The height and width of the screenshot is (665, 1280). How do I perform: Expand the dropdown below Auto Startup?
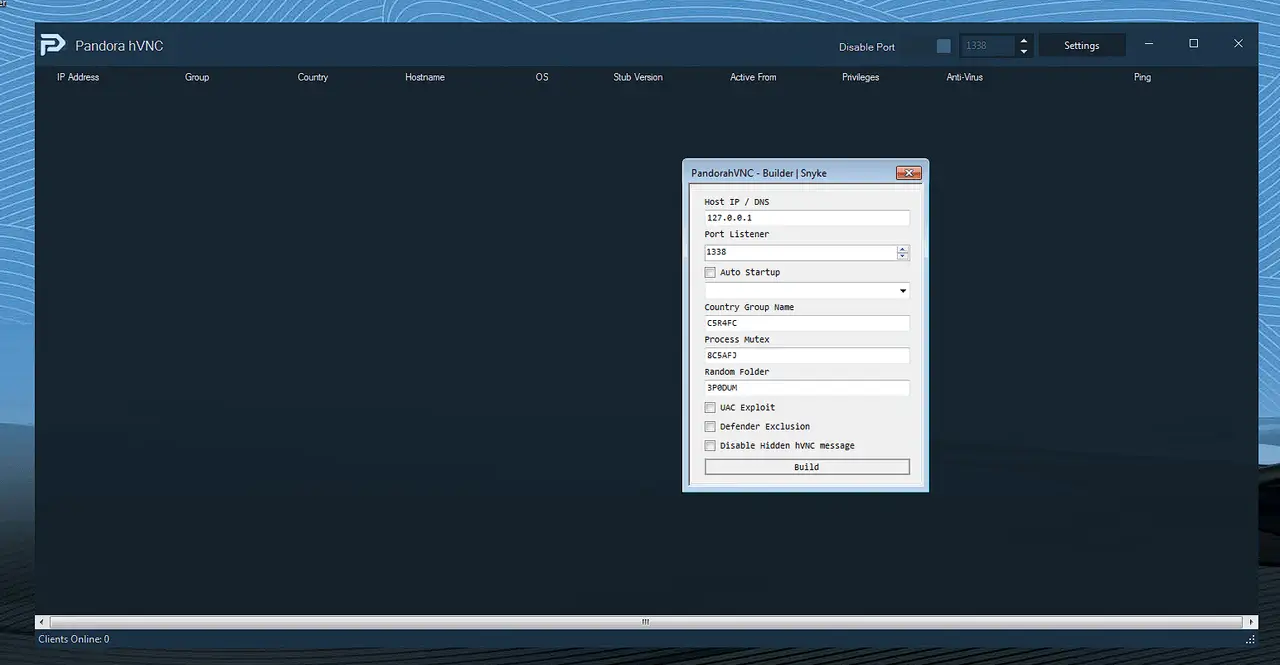coord(903,291)
